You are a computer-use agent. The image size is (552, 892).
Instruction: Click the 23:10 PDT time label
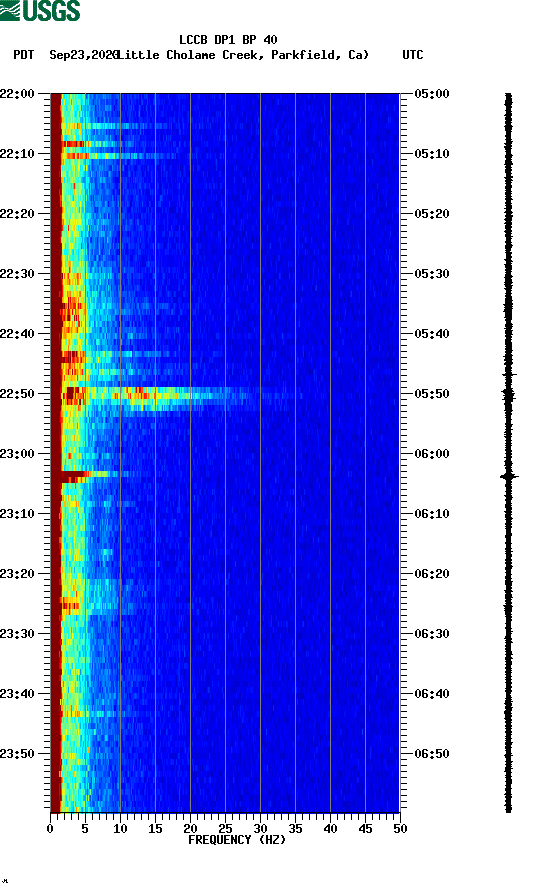coord(17,514)
